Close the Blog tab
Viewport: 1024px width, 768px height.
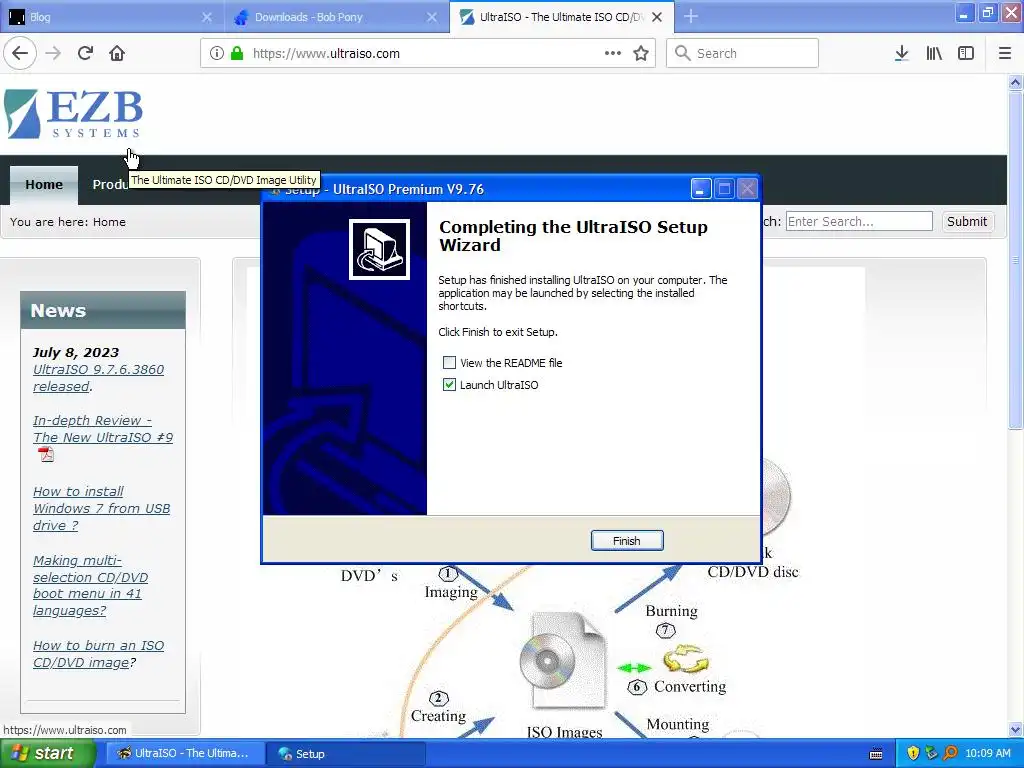(x=206, y=17)
